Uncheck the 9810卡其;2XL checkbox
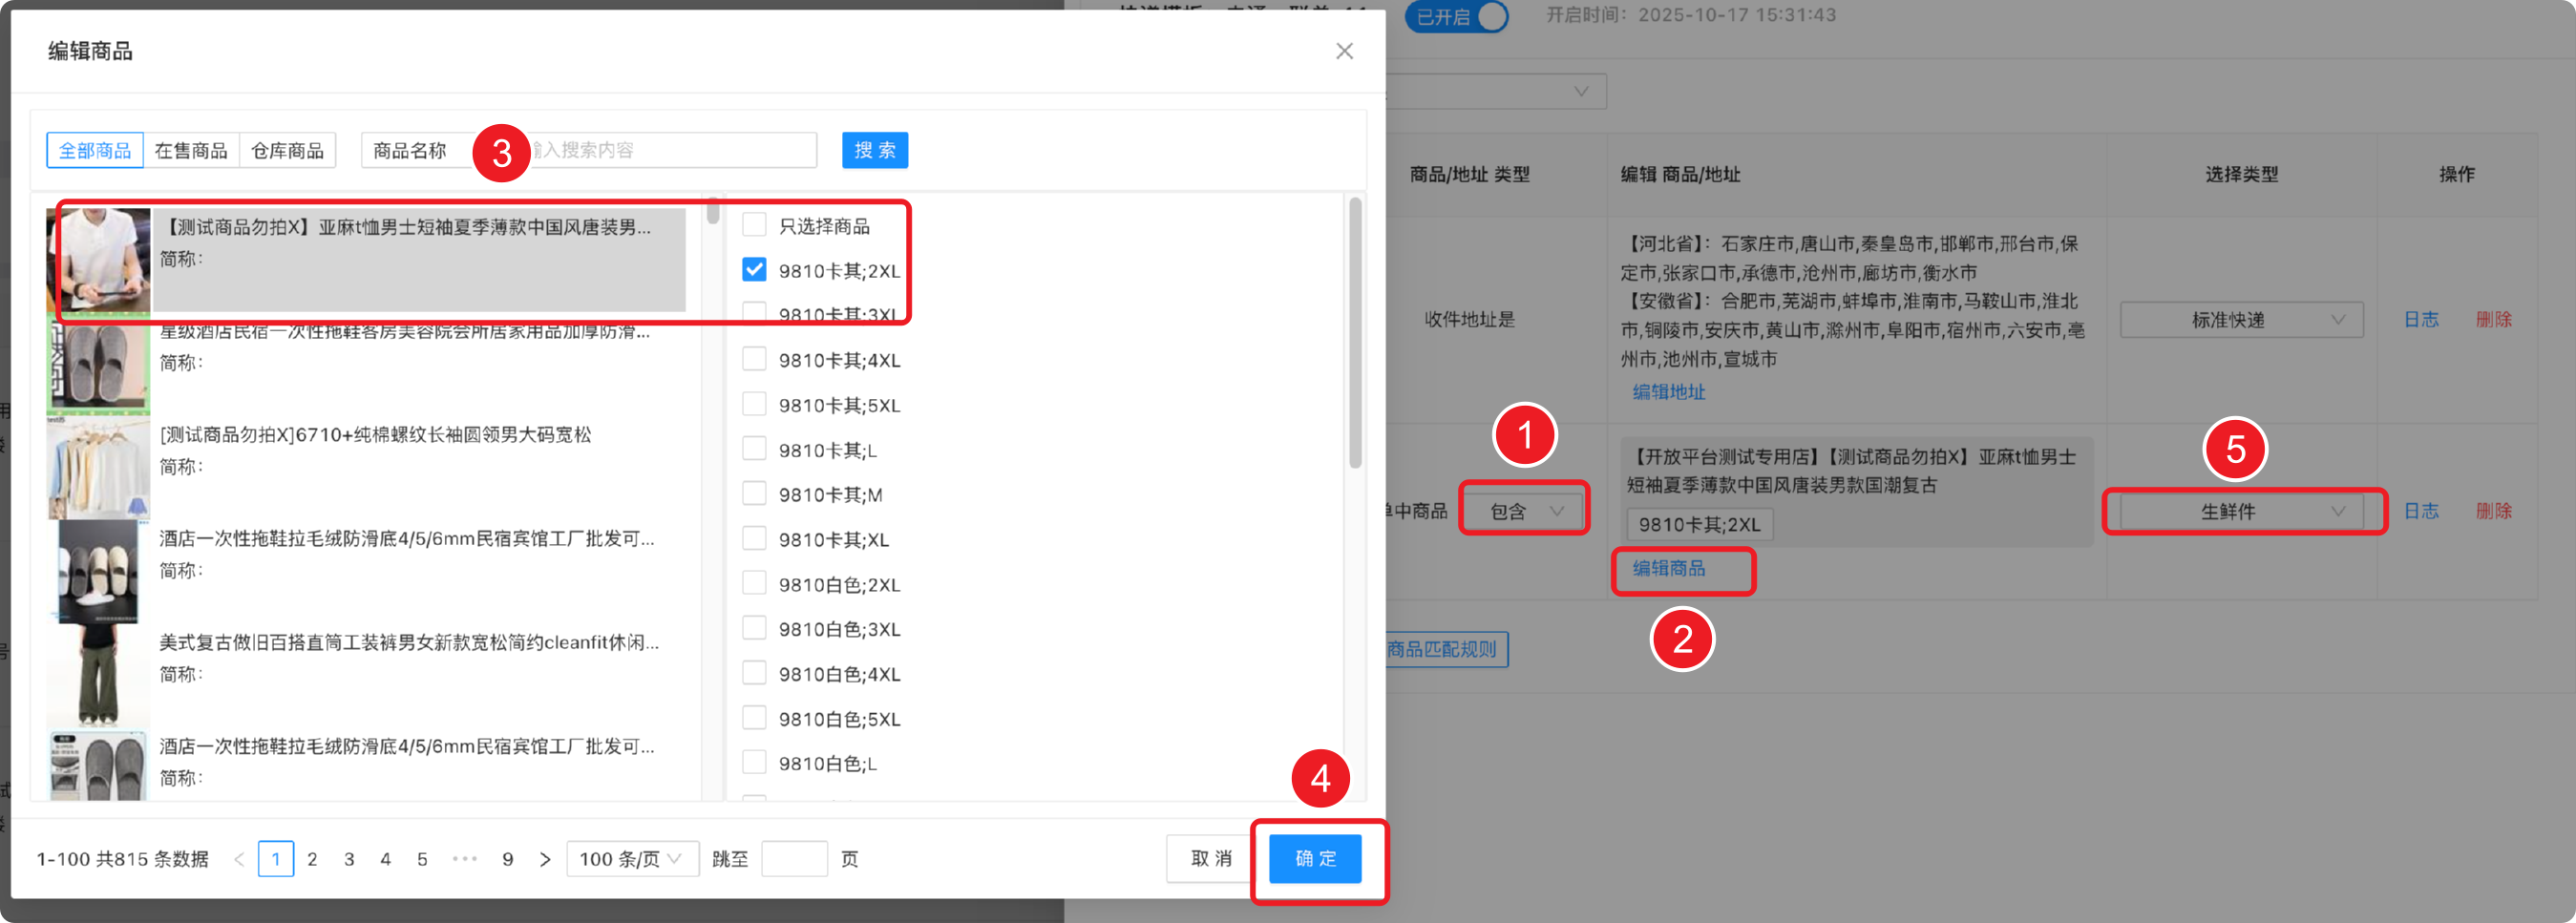This screenshot has width=2576, height=923. coord(754,270)
